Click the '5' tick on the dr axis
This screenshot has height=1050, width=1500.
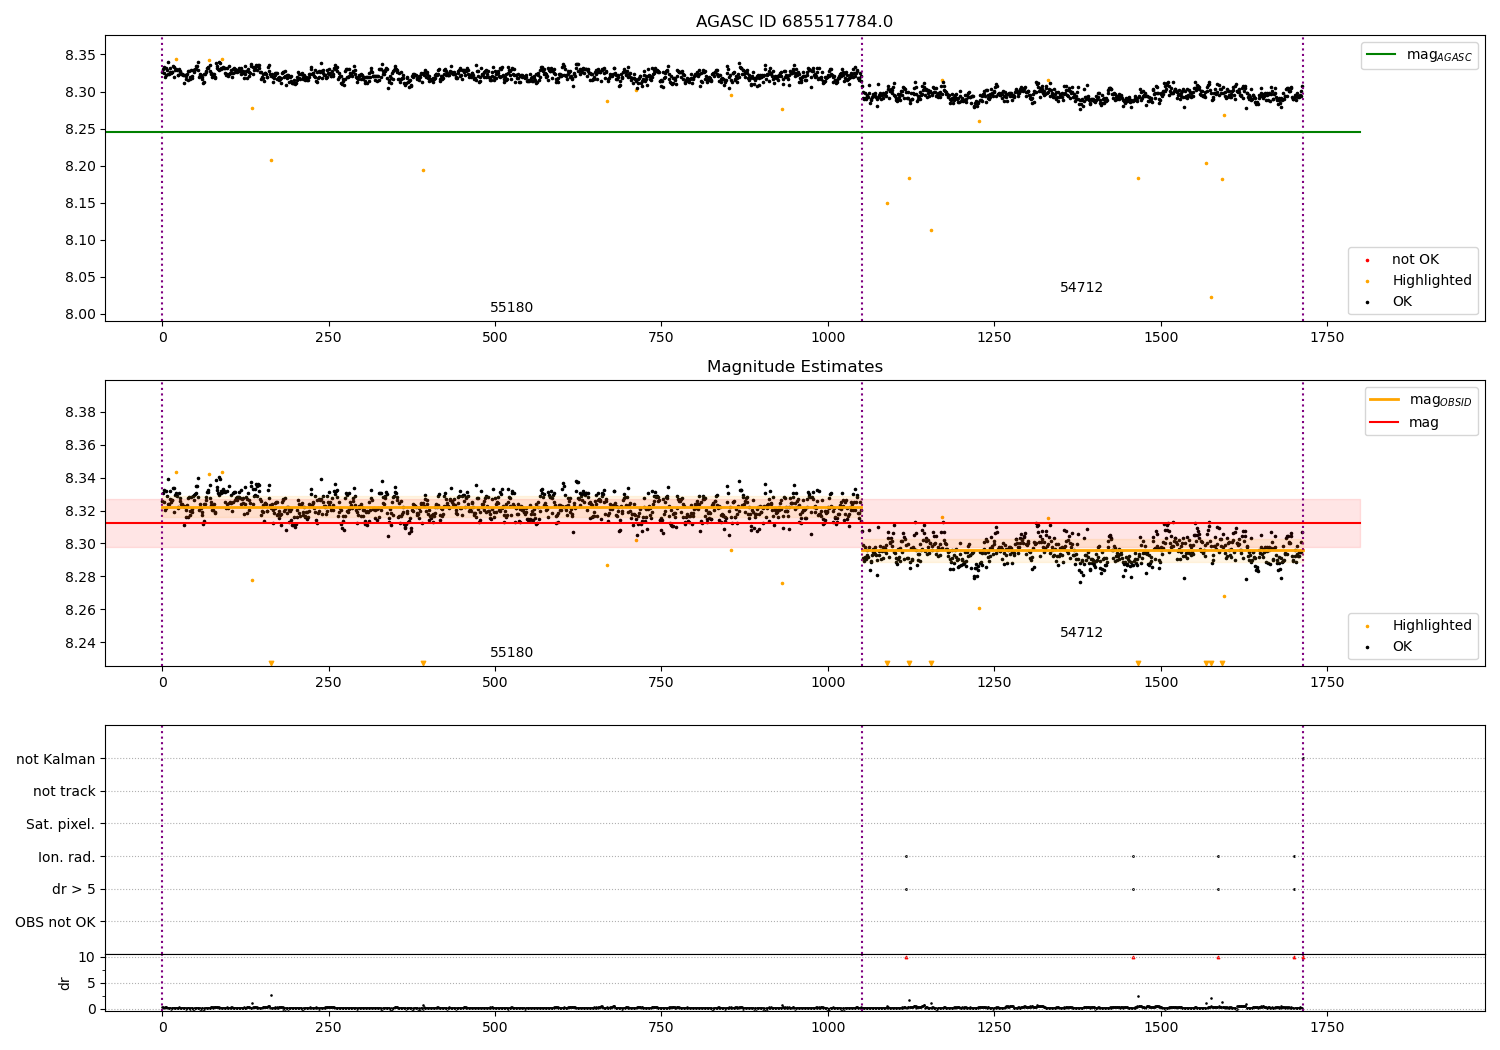(92, 983)
